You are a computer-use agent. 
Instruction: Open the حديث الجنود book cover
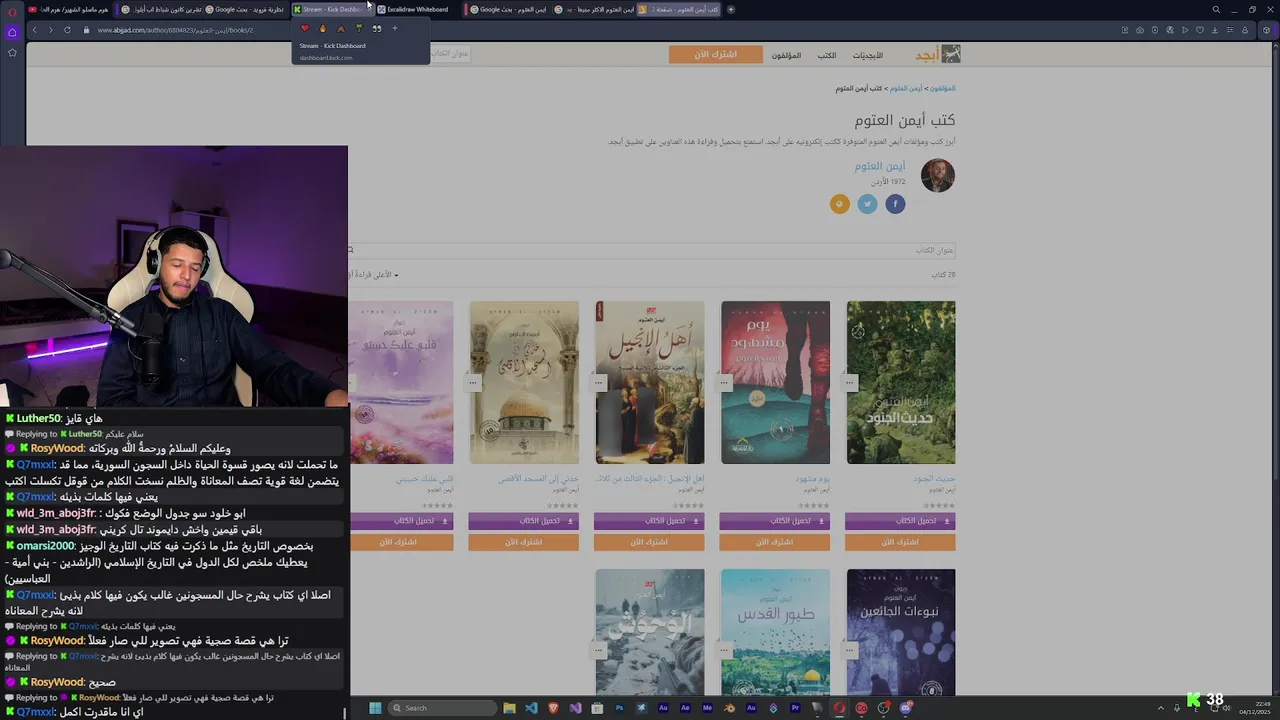(x=900, y=382)
